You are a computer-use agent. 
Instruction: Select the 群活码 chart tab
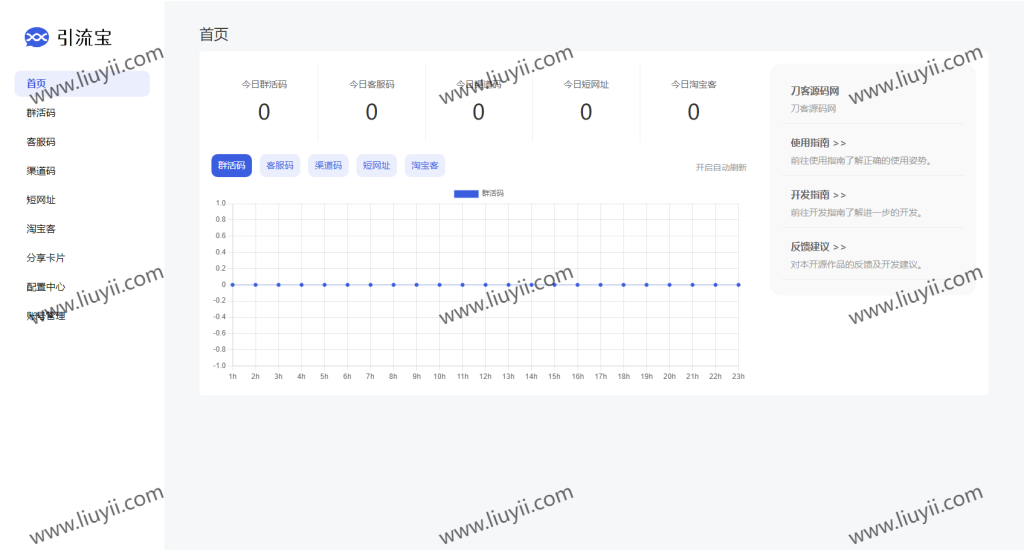click(231, 165)
